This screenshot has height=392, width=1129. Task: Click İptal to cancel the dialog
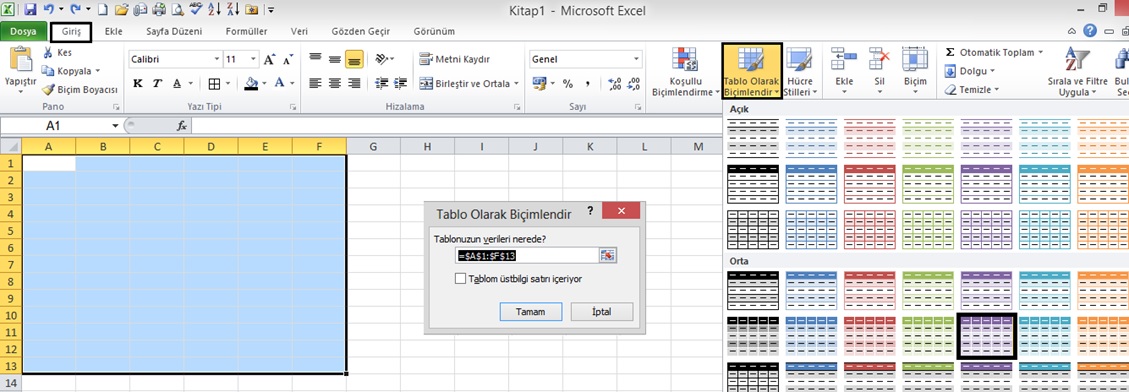click(602, 312)
